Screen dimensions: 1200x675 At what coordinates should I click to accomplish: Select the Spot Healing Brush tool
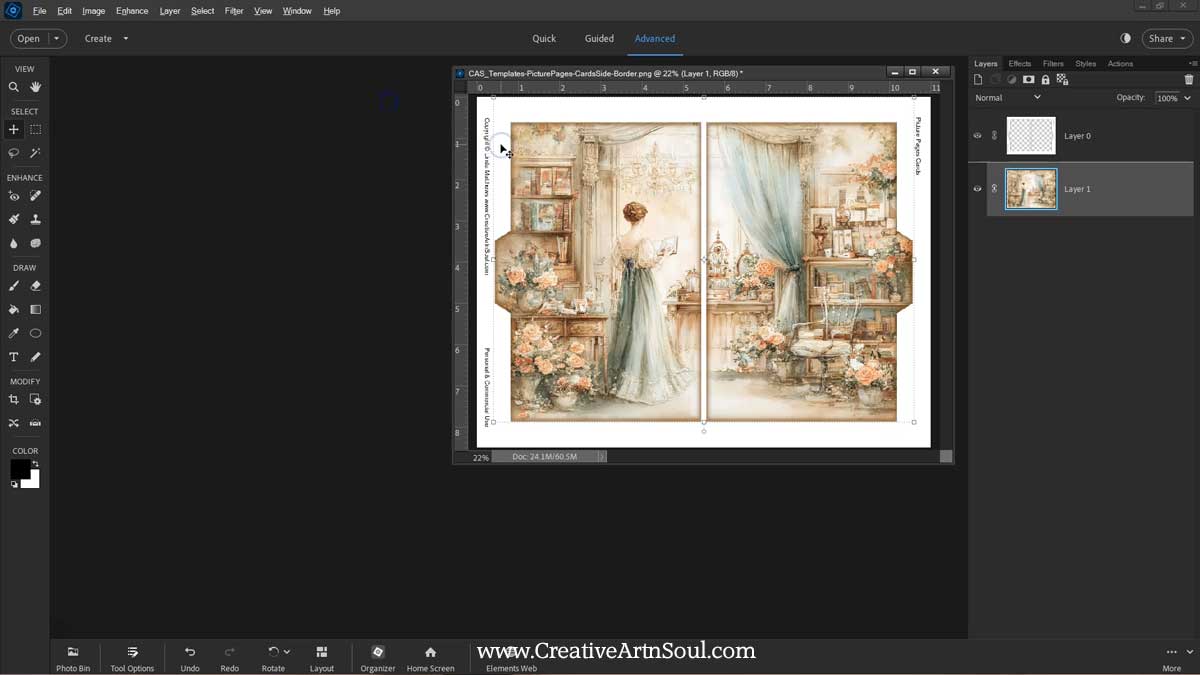coord(36,196)
